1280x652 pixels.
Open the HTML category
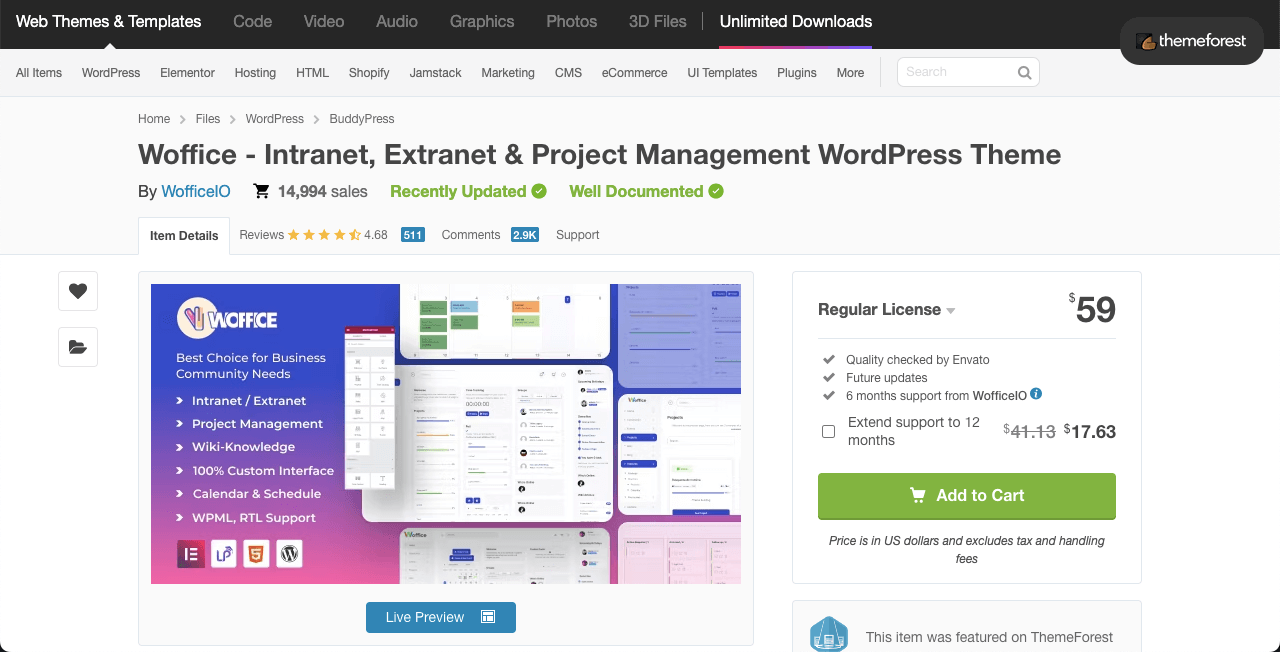coord(312,73)
